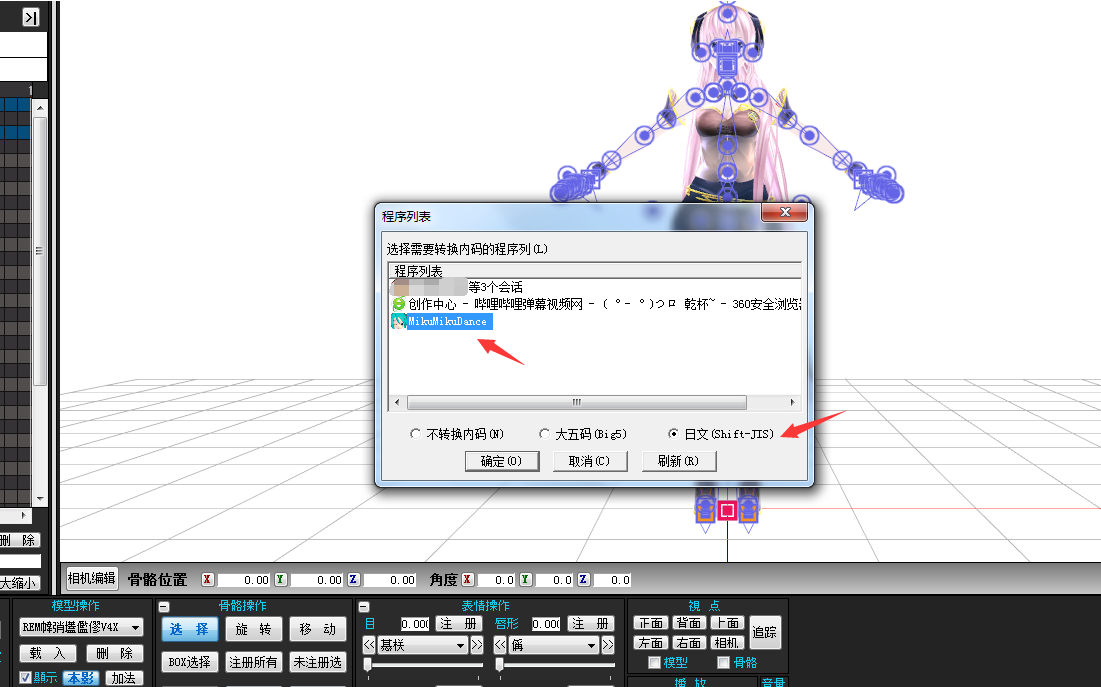Click previous arrow of 唇形 morph
The width and height of the screenshot is (1101, 687).
(500, 645)
